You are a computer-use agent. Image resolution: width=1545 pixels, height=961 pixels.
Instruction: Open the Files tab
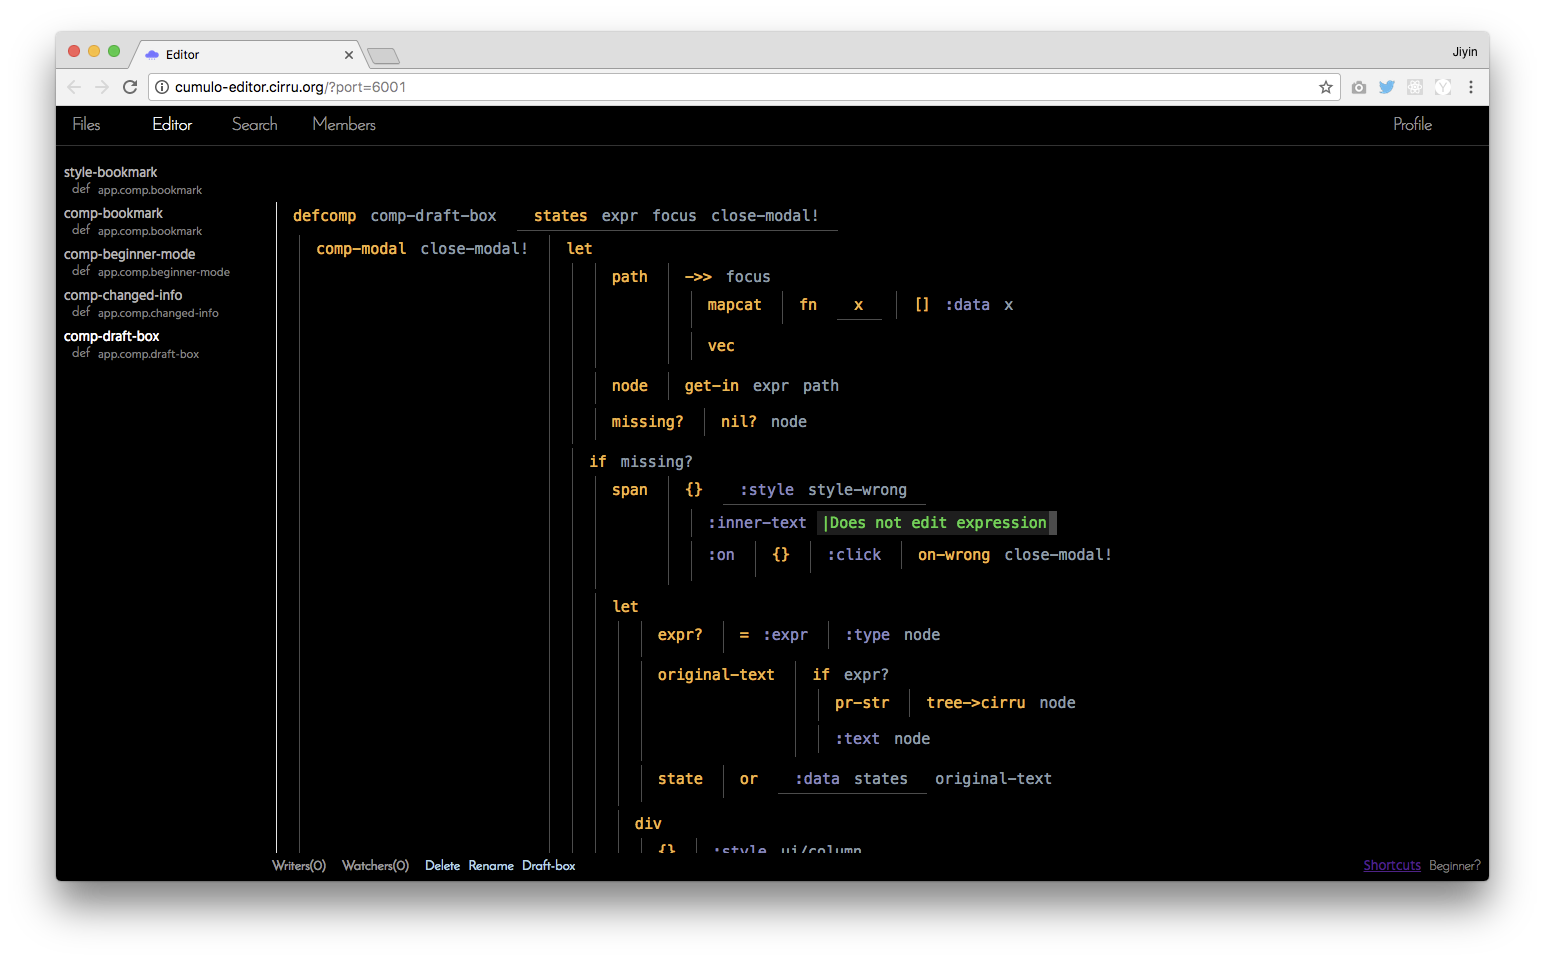click(86, 124)
